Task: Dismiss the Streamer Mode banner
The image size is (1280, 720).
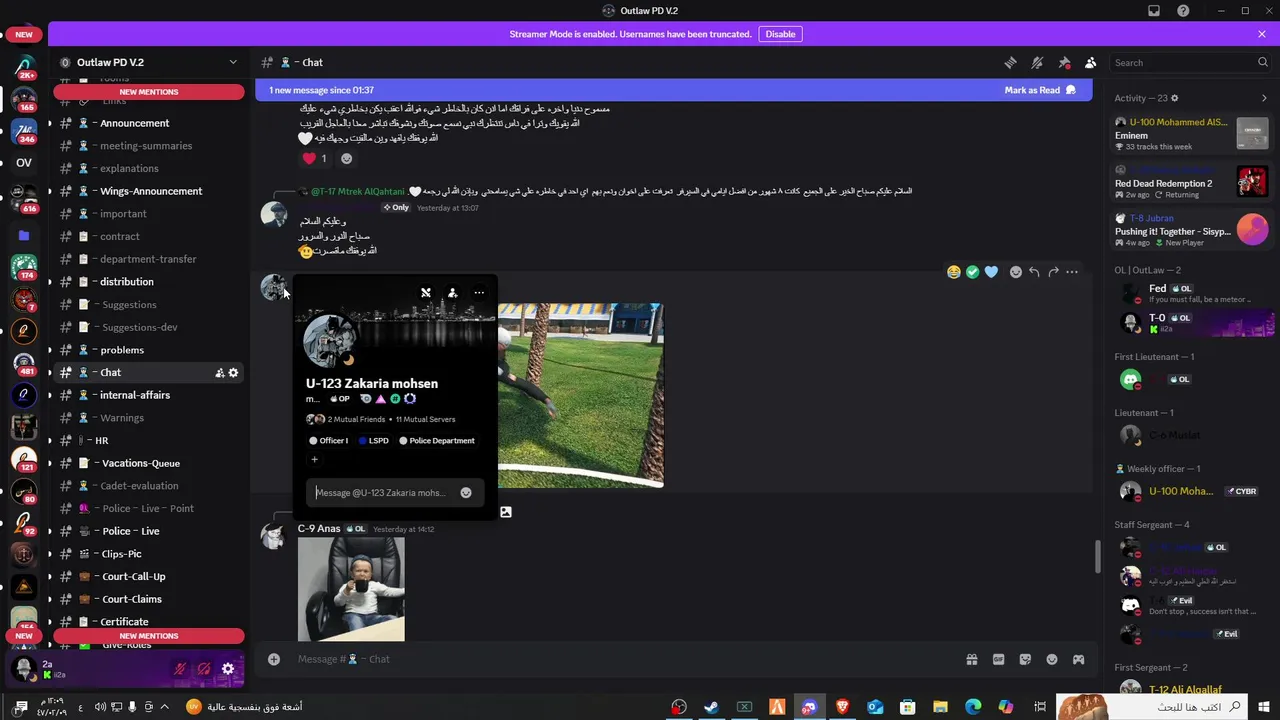Action: pos(1262,34)
